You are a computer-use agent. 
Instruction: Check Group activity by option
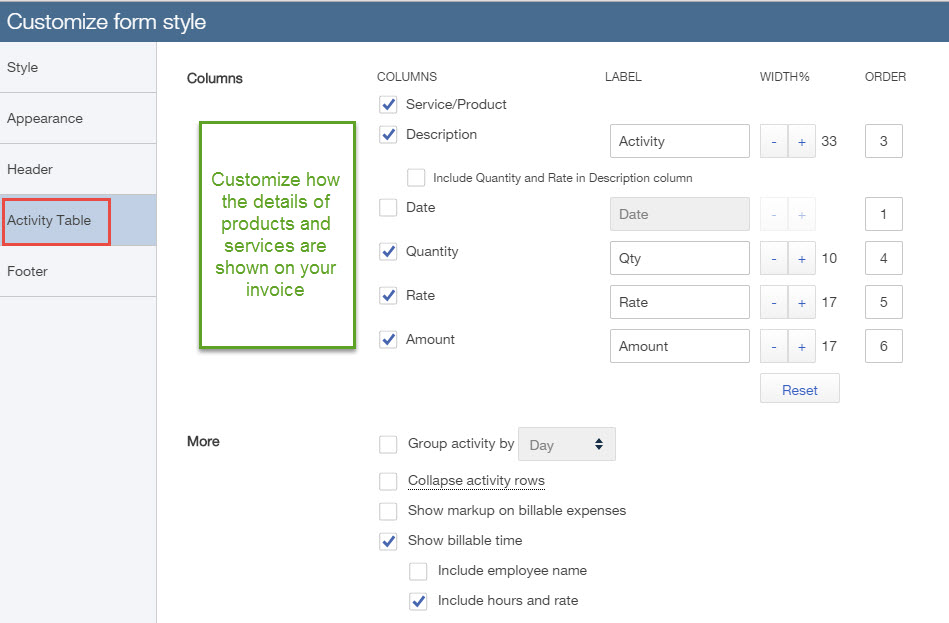(388, 444)
